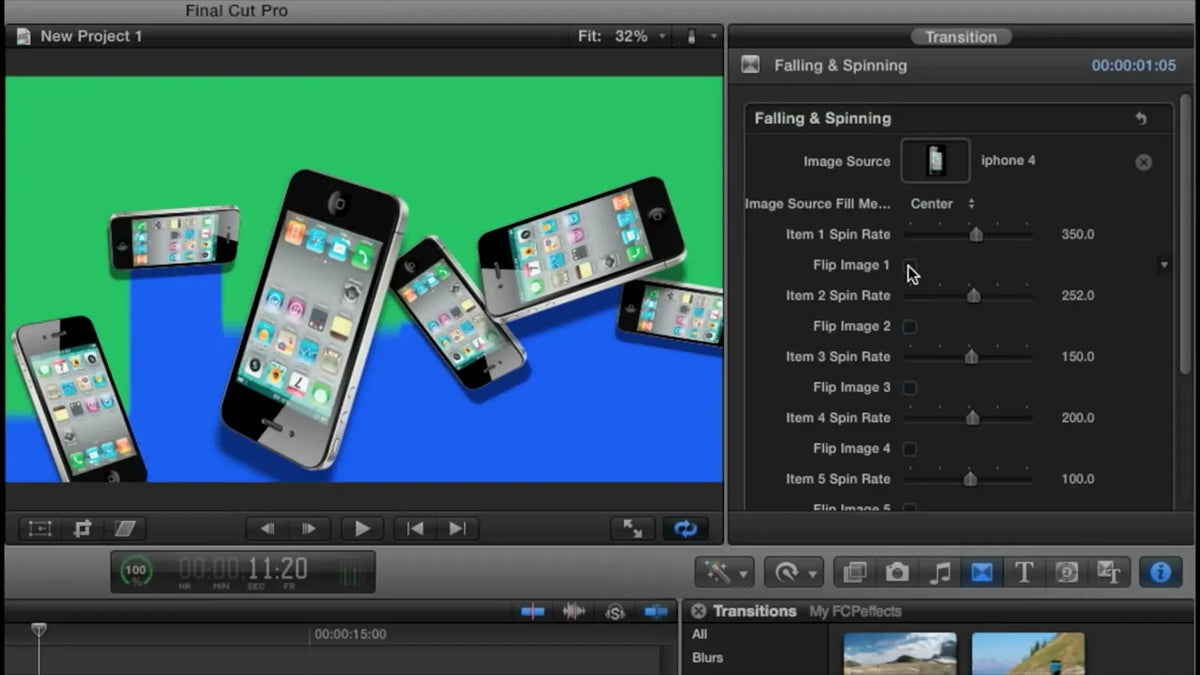Click the New Project 1 viewer title
The image size is (1200, 675).
click(91, 36)
